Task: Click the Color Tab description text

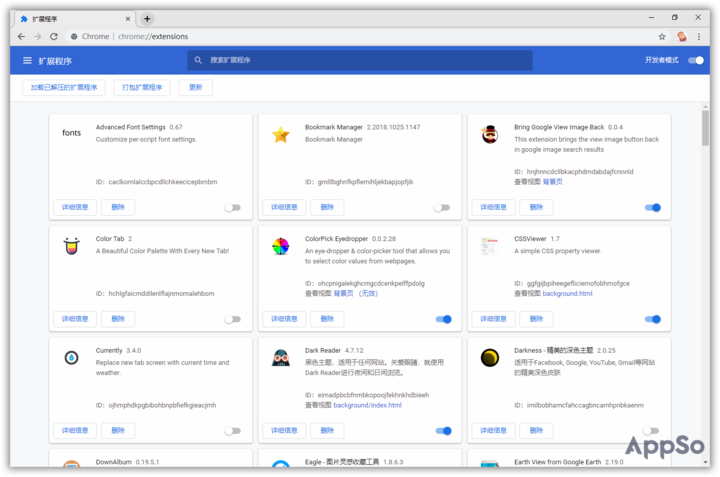Action: (162, 251)
